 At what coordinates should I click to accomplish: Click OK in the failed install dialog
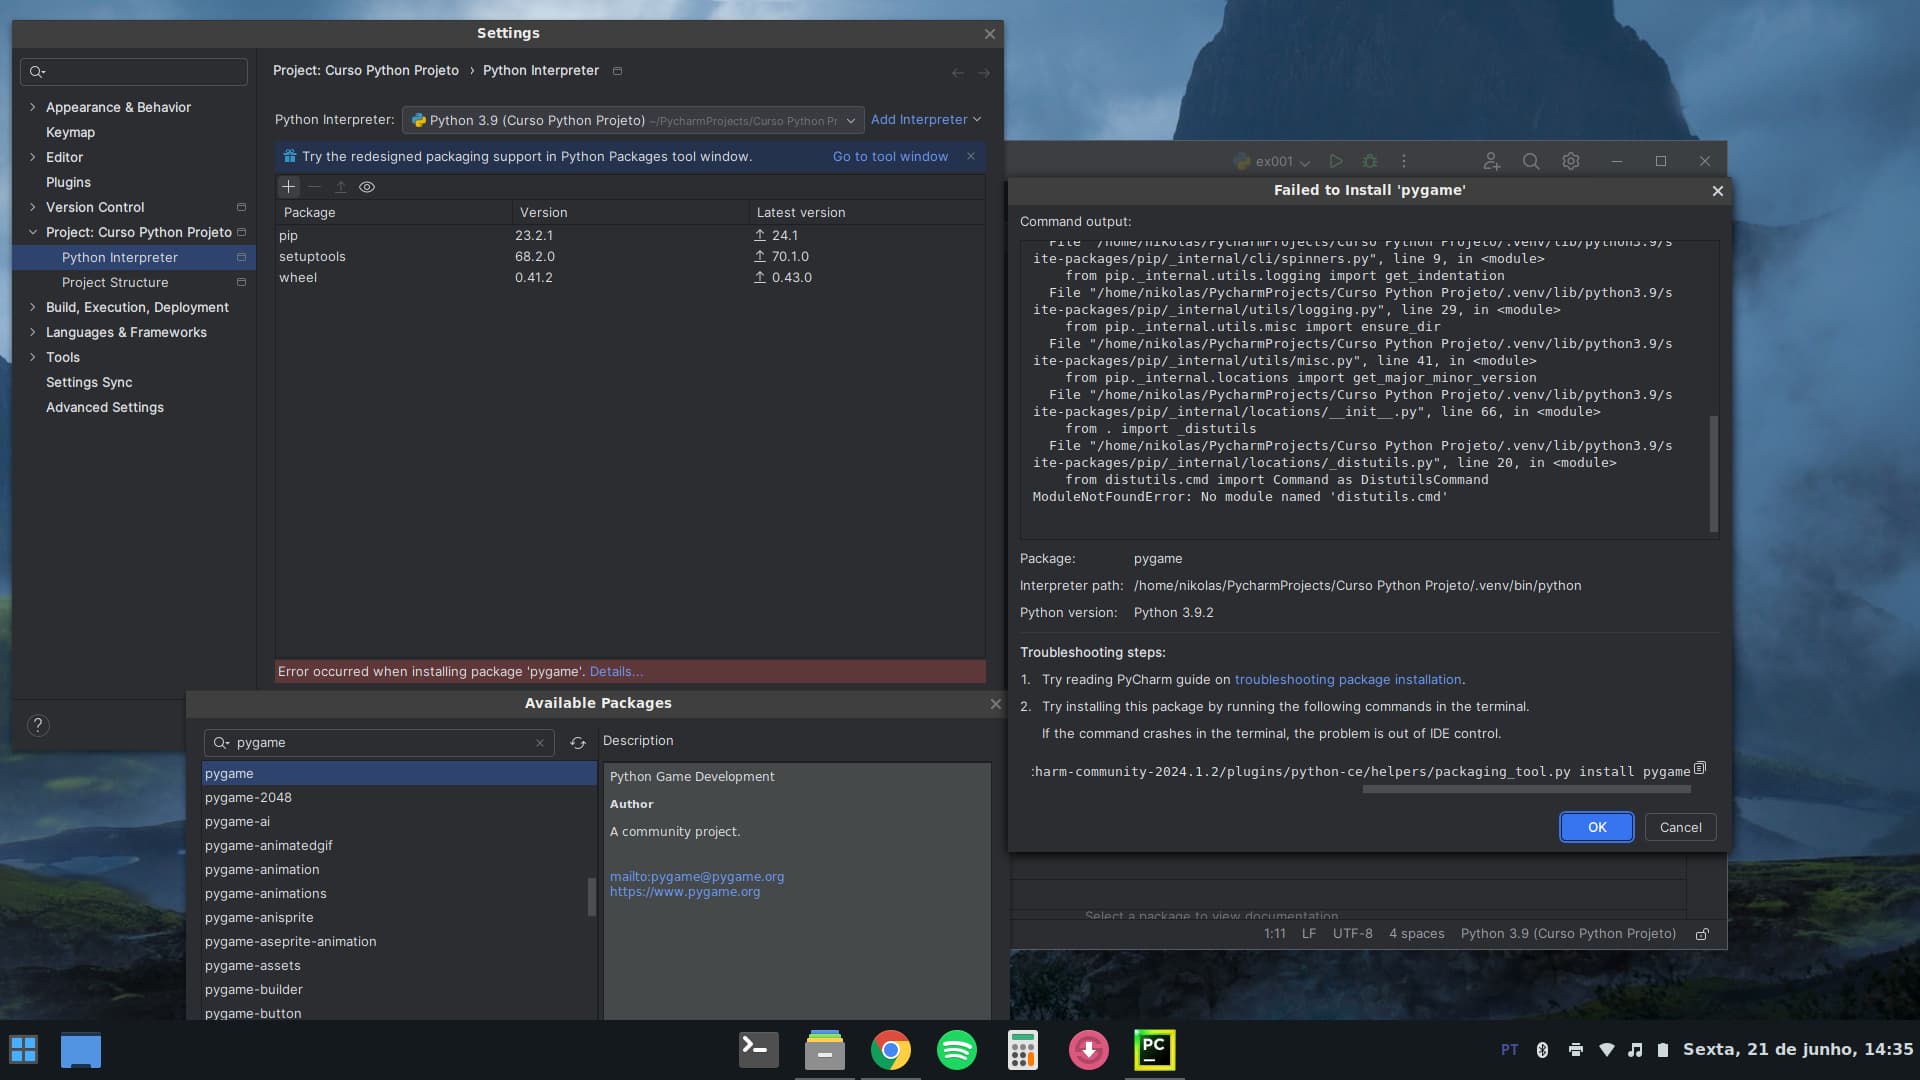[1596, 827]
